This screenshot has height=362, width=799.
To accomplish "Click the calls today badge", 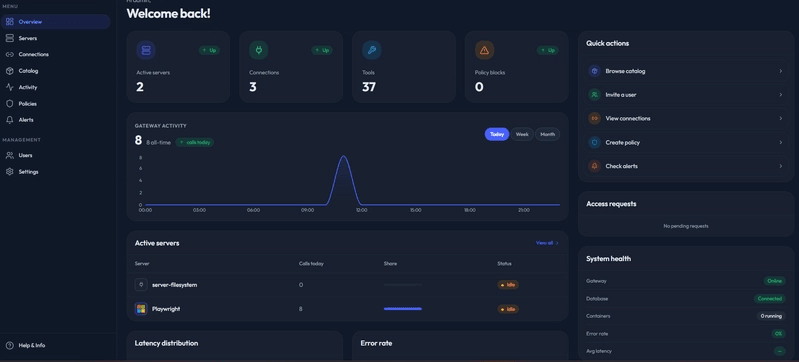I will click(x=195, y=142).
